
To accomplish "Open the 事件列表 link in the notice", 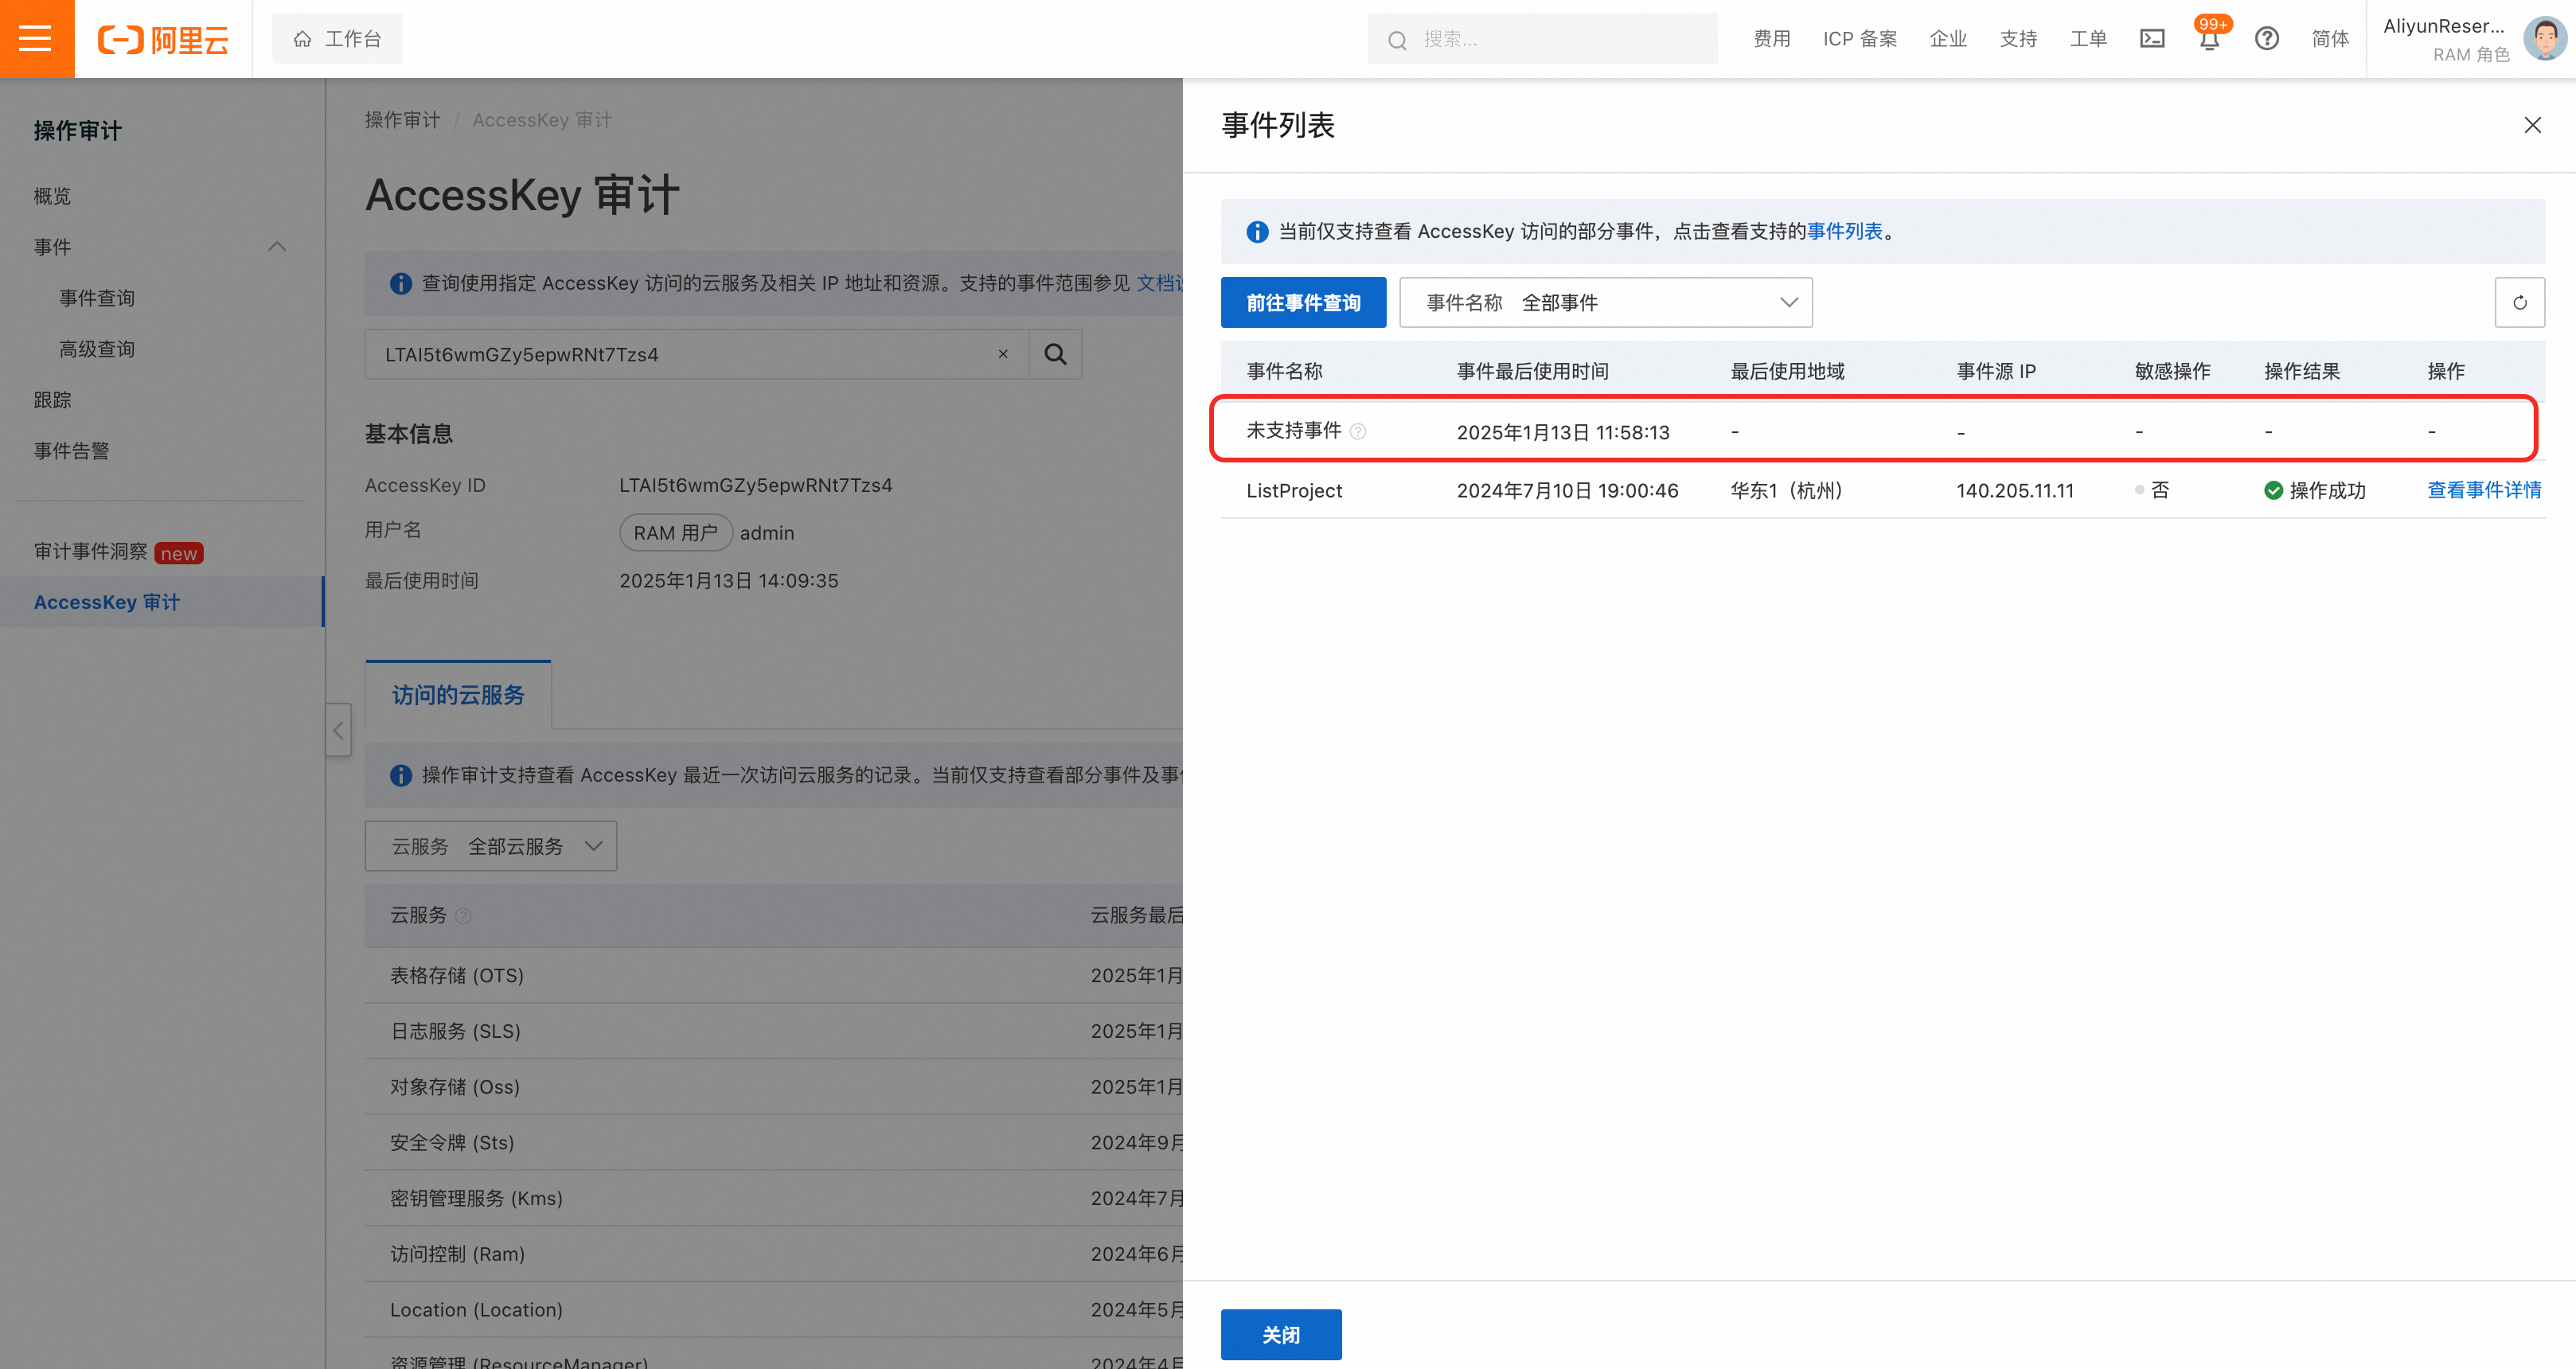I will point(1845,232).
